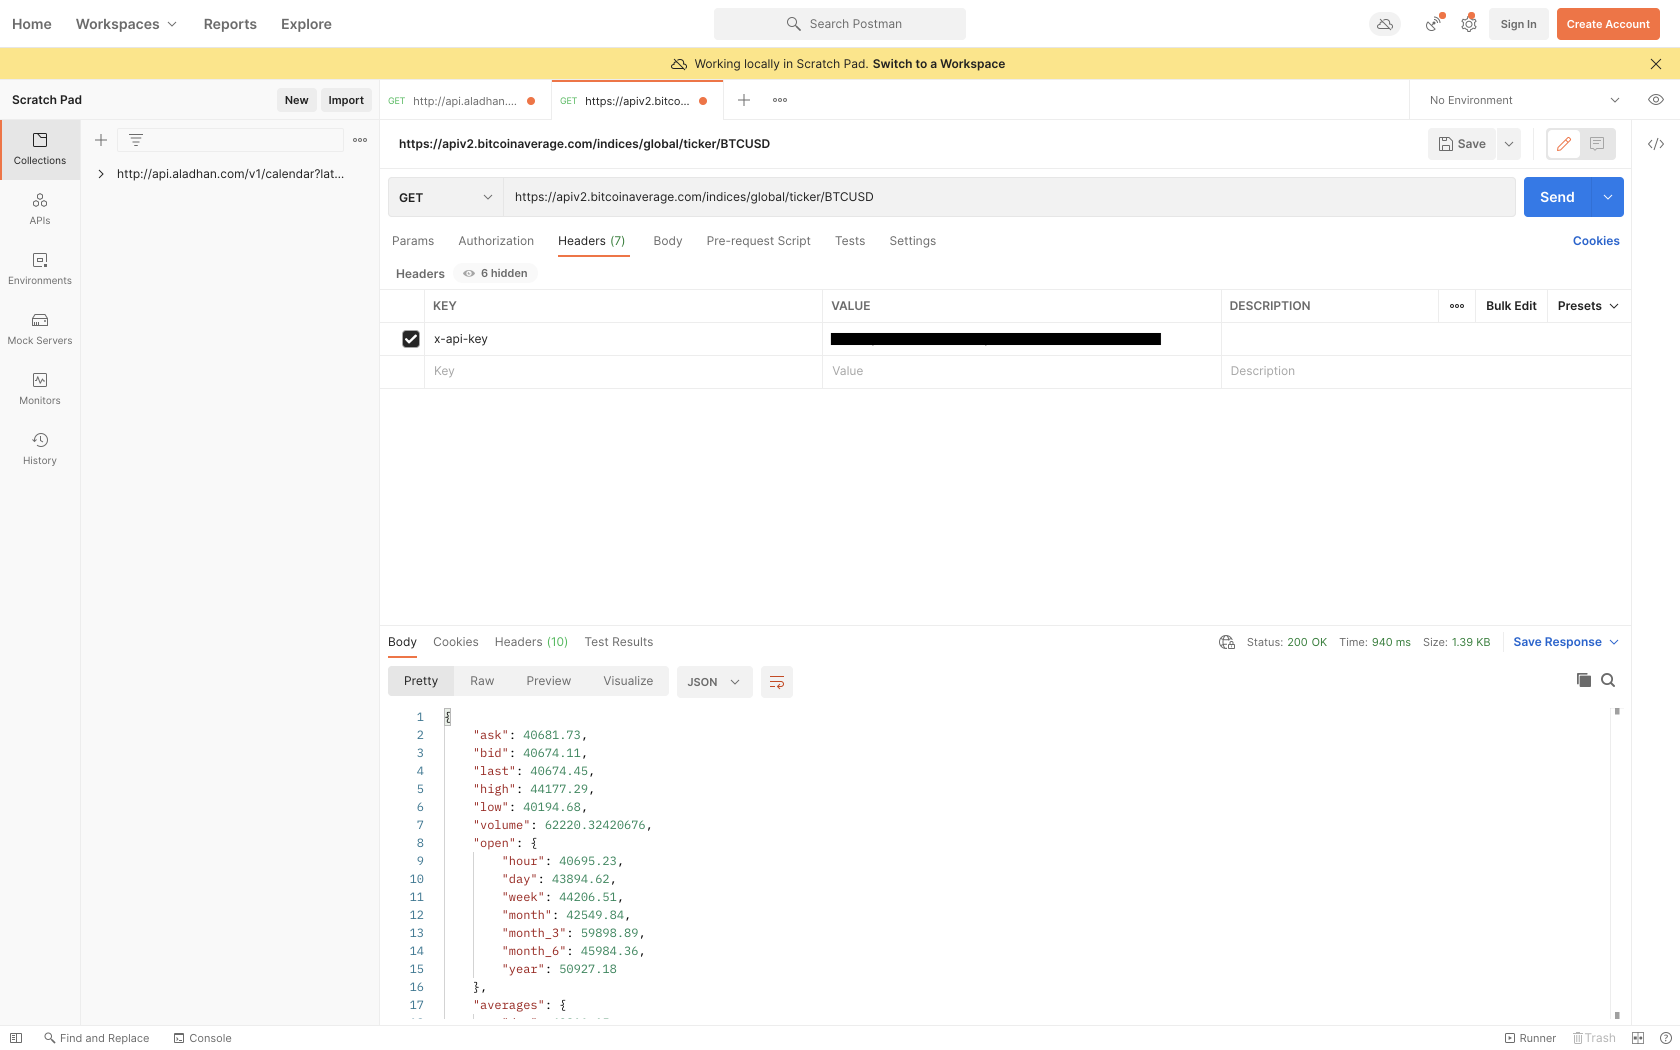1680x1050 pixels.
Task: Select the Preview response view
Action: (549, 681)
